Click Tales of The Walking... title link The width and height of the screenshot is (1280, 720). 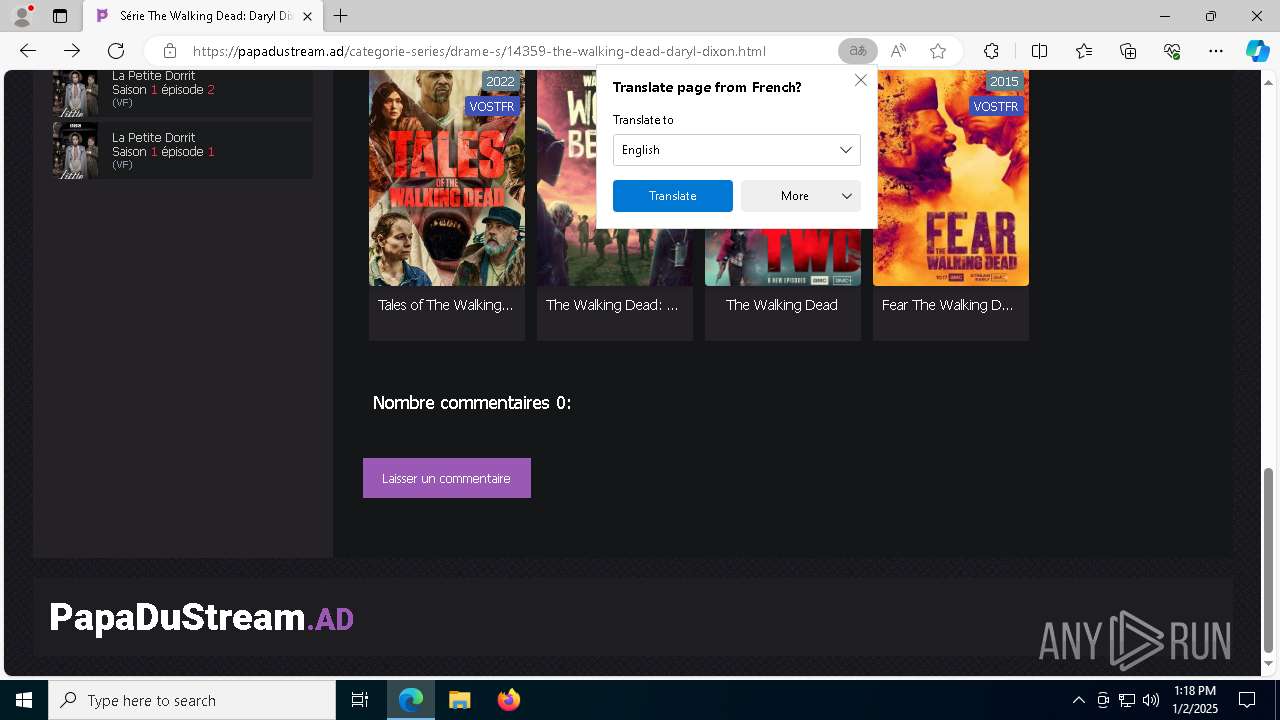pyautogui.click(x=446, y=305)
